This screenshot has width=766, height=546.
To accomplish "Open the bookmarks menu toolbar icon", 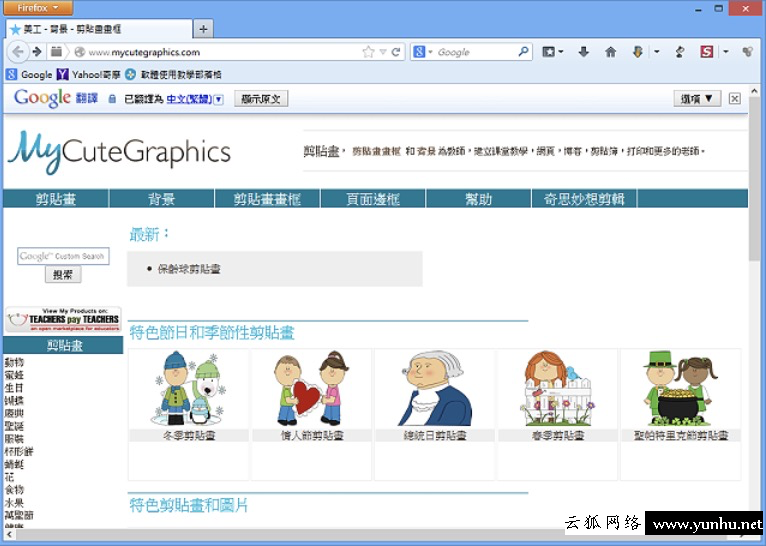I will [x=549, y=52].
